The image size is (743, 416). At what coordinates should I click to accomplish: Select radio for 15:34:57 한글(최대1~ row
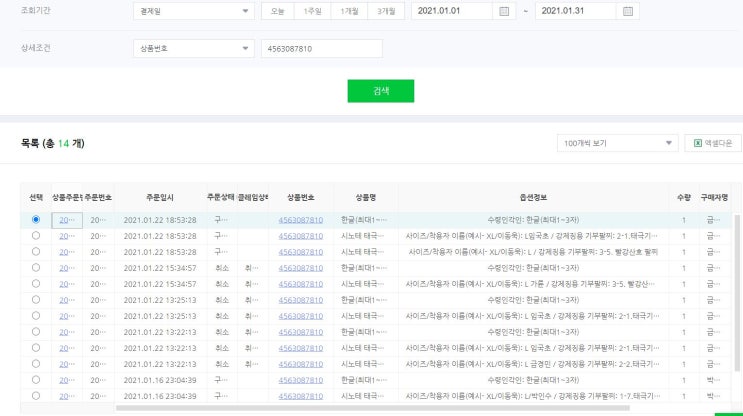point(36,268)
